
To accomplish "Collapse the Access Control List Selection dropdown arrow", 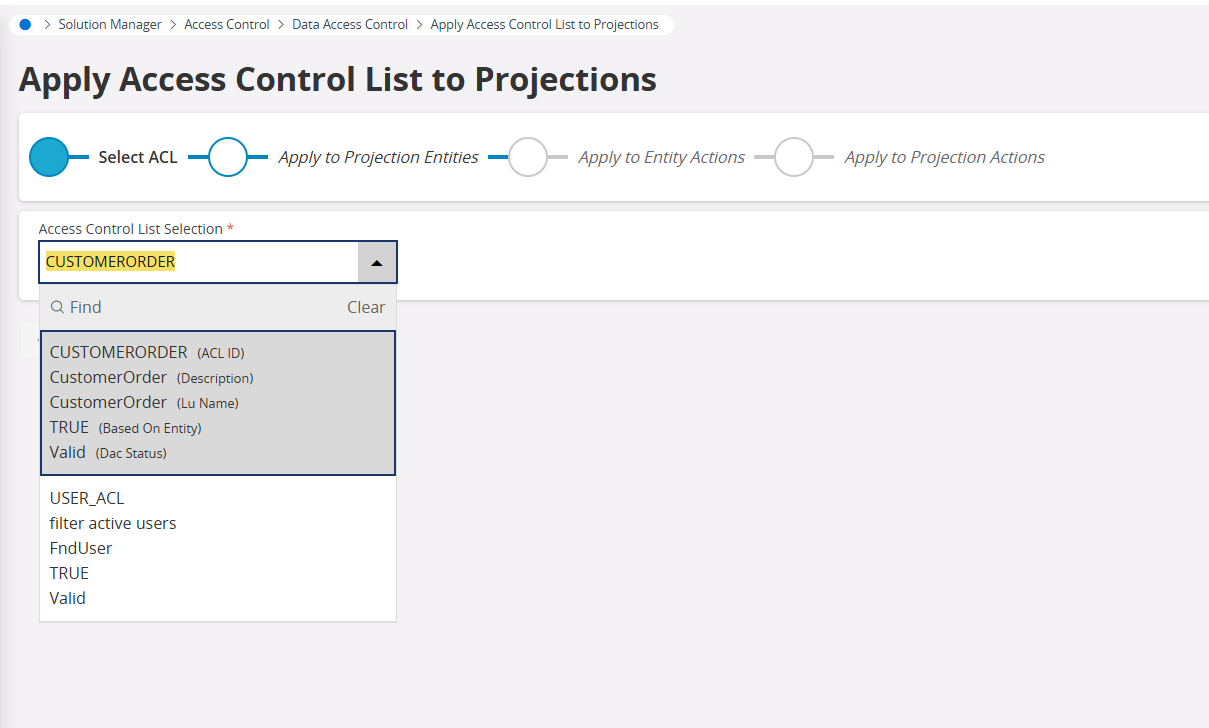I will pos(377,261).
